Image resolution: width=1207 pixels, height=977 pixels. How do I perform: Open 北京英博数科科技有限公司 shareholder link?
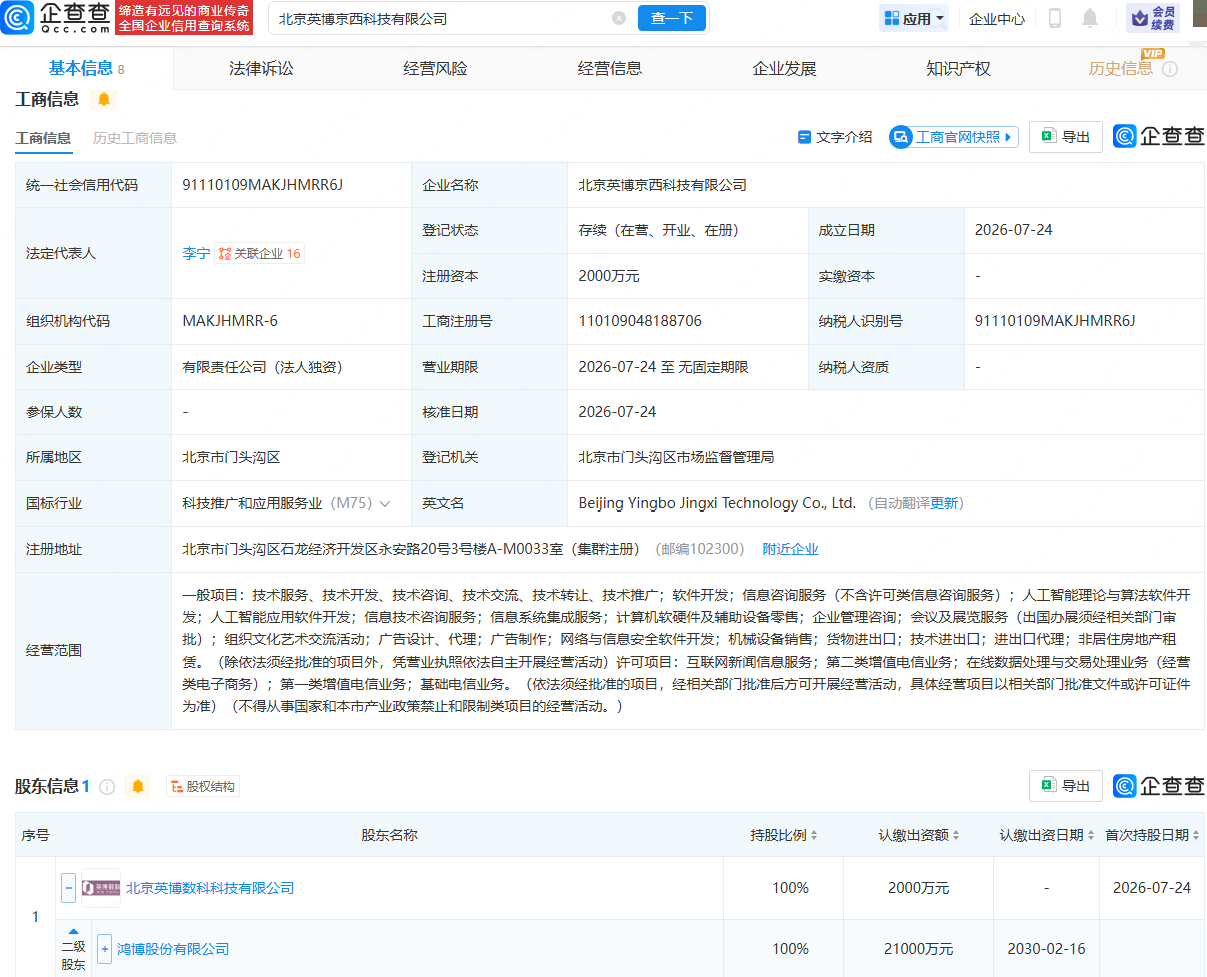[x=210, y=888]
